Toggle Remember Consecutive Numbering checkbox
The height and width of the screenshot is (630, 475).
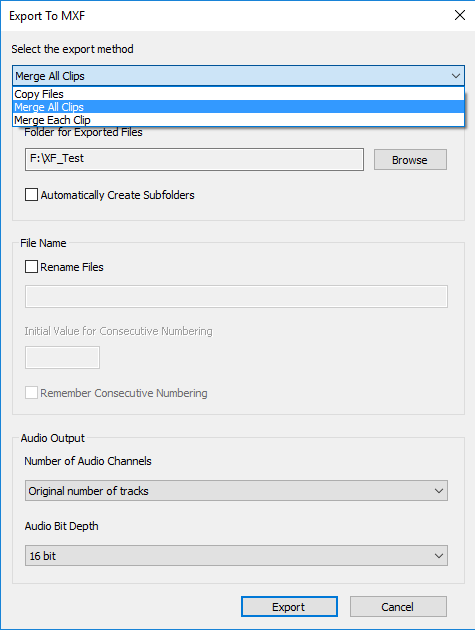[x=31, y=393]
